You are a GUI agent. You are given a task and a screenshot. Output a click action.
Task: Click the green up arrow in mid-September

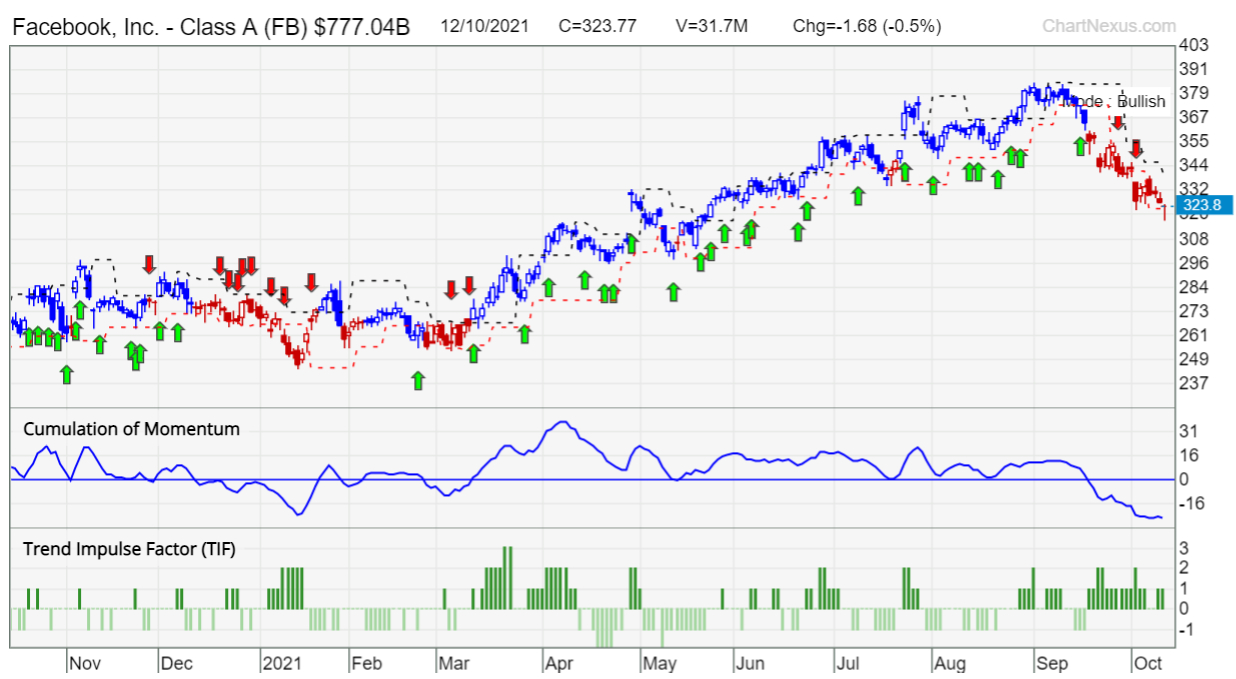[1080, 146]
